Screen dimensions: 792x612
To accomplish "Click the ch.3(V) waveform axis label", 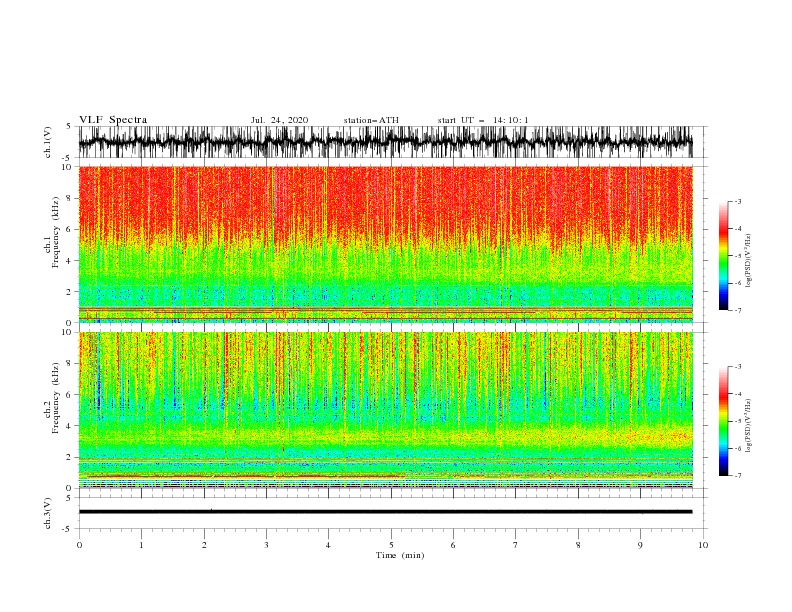I will [x=48, y=513].
